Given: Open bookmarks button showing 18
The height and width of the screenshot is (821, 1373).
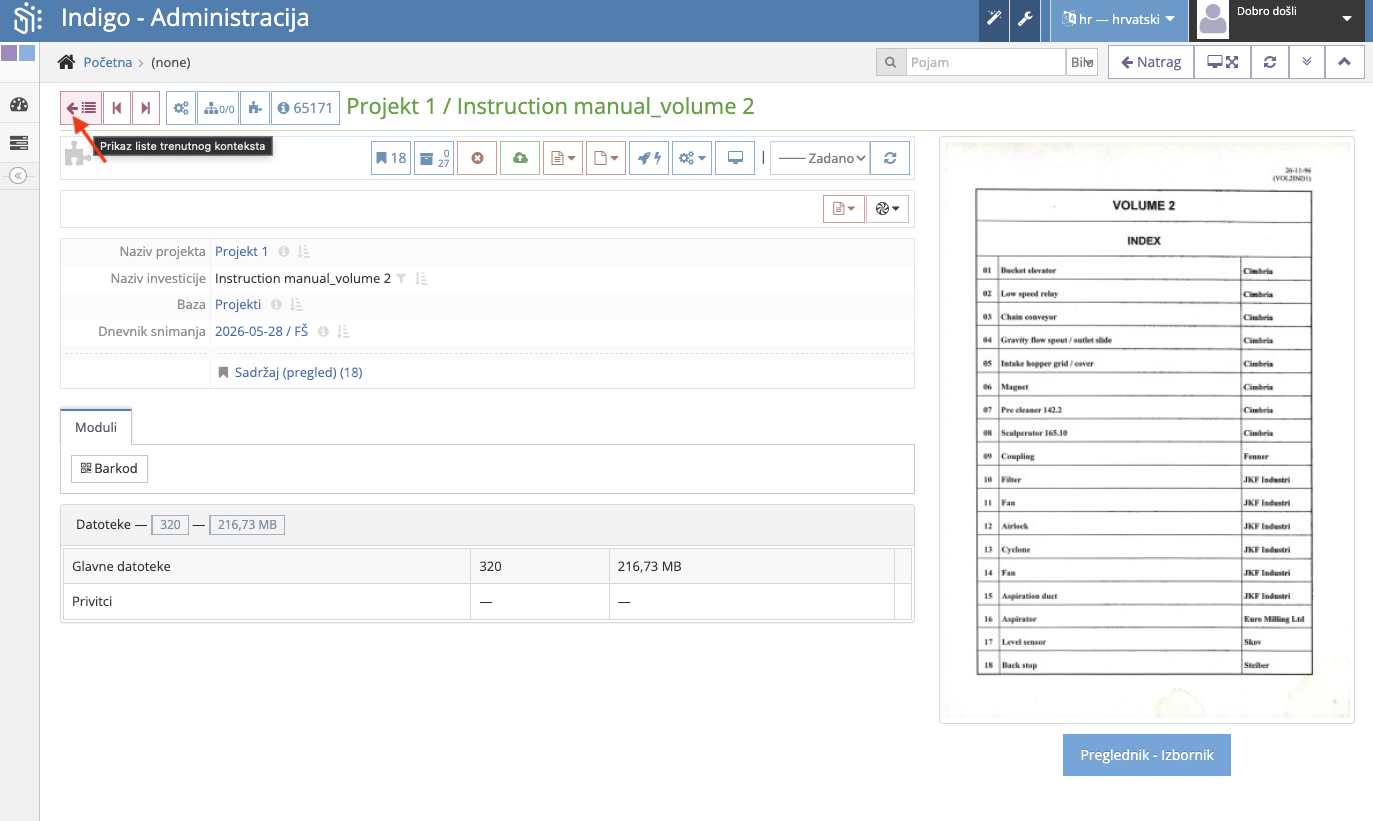Looking at the screenshot, I should click(391, 158).
